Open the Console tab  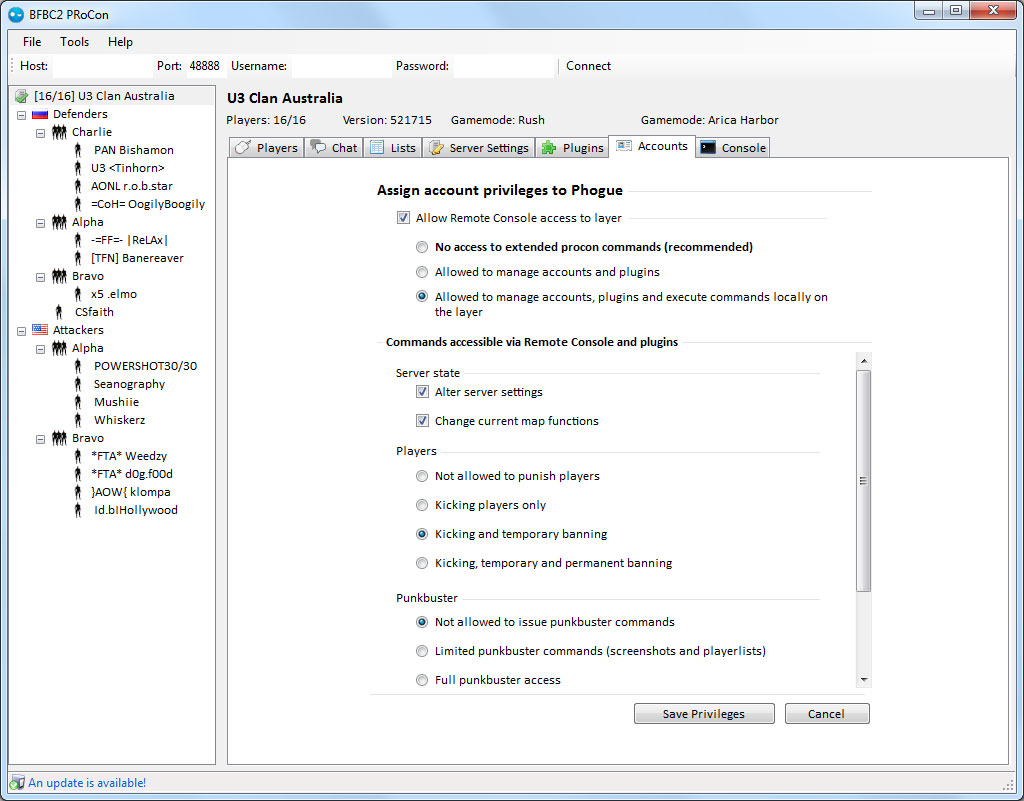pyautogui.click(x=733, y=148)
